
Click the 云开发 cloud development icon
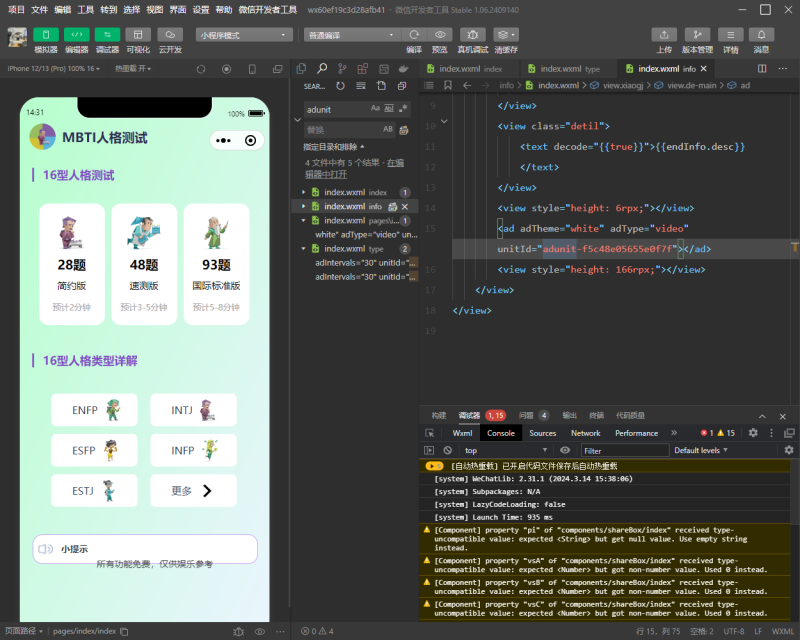pyautogui.click(x=170, y=35)
